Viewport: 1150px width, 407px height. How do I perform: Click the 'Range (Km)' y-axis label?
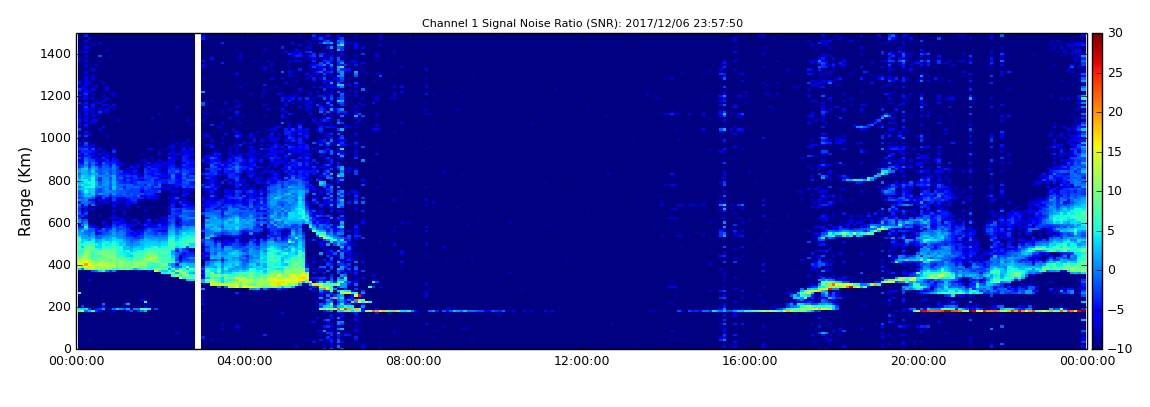[x=25, y=191]
